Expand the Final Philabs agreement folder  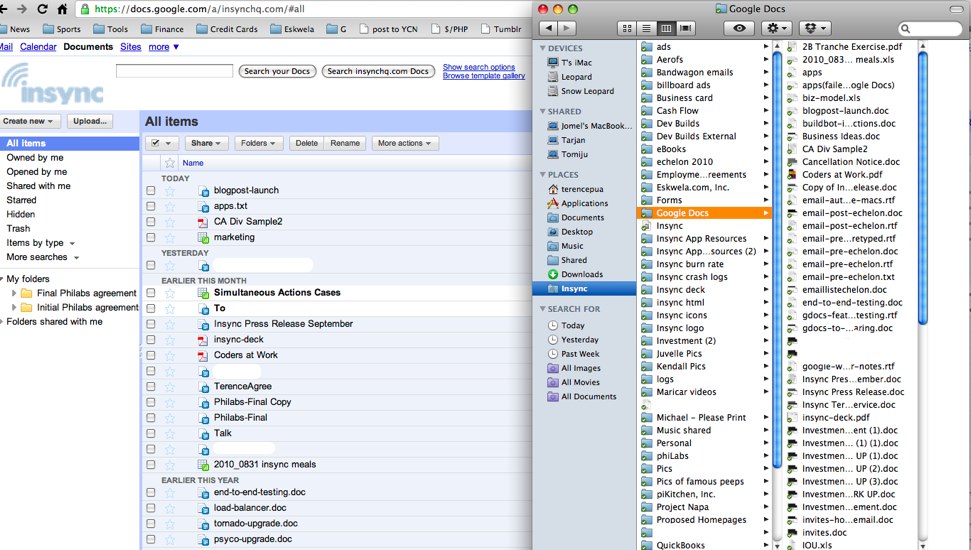14,293
